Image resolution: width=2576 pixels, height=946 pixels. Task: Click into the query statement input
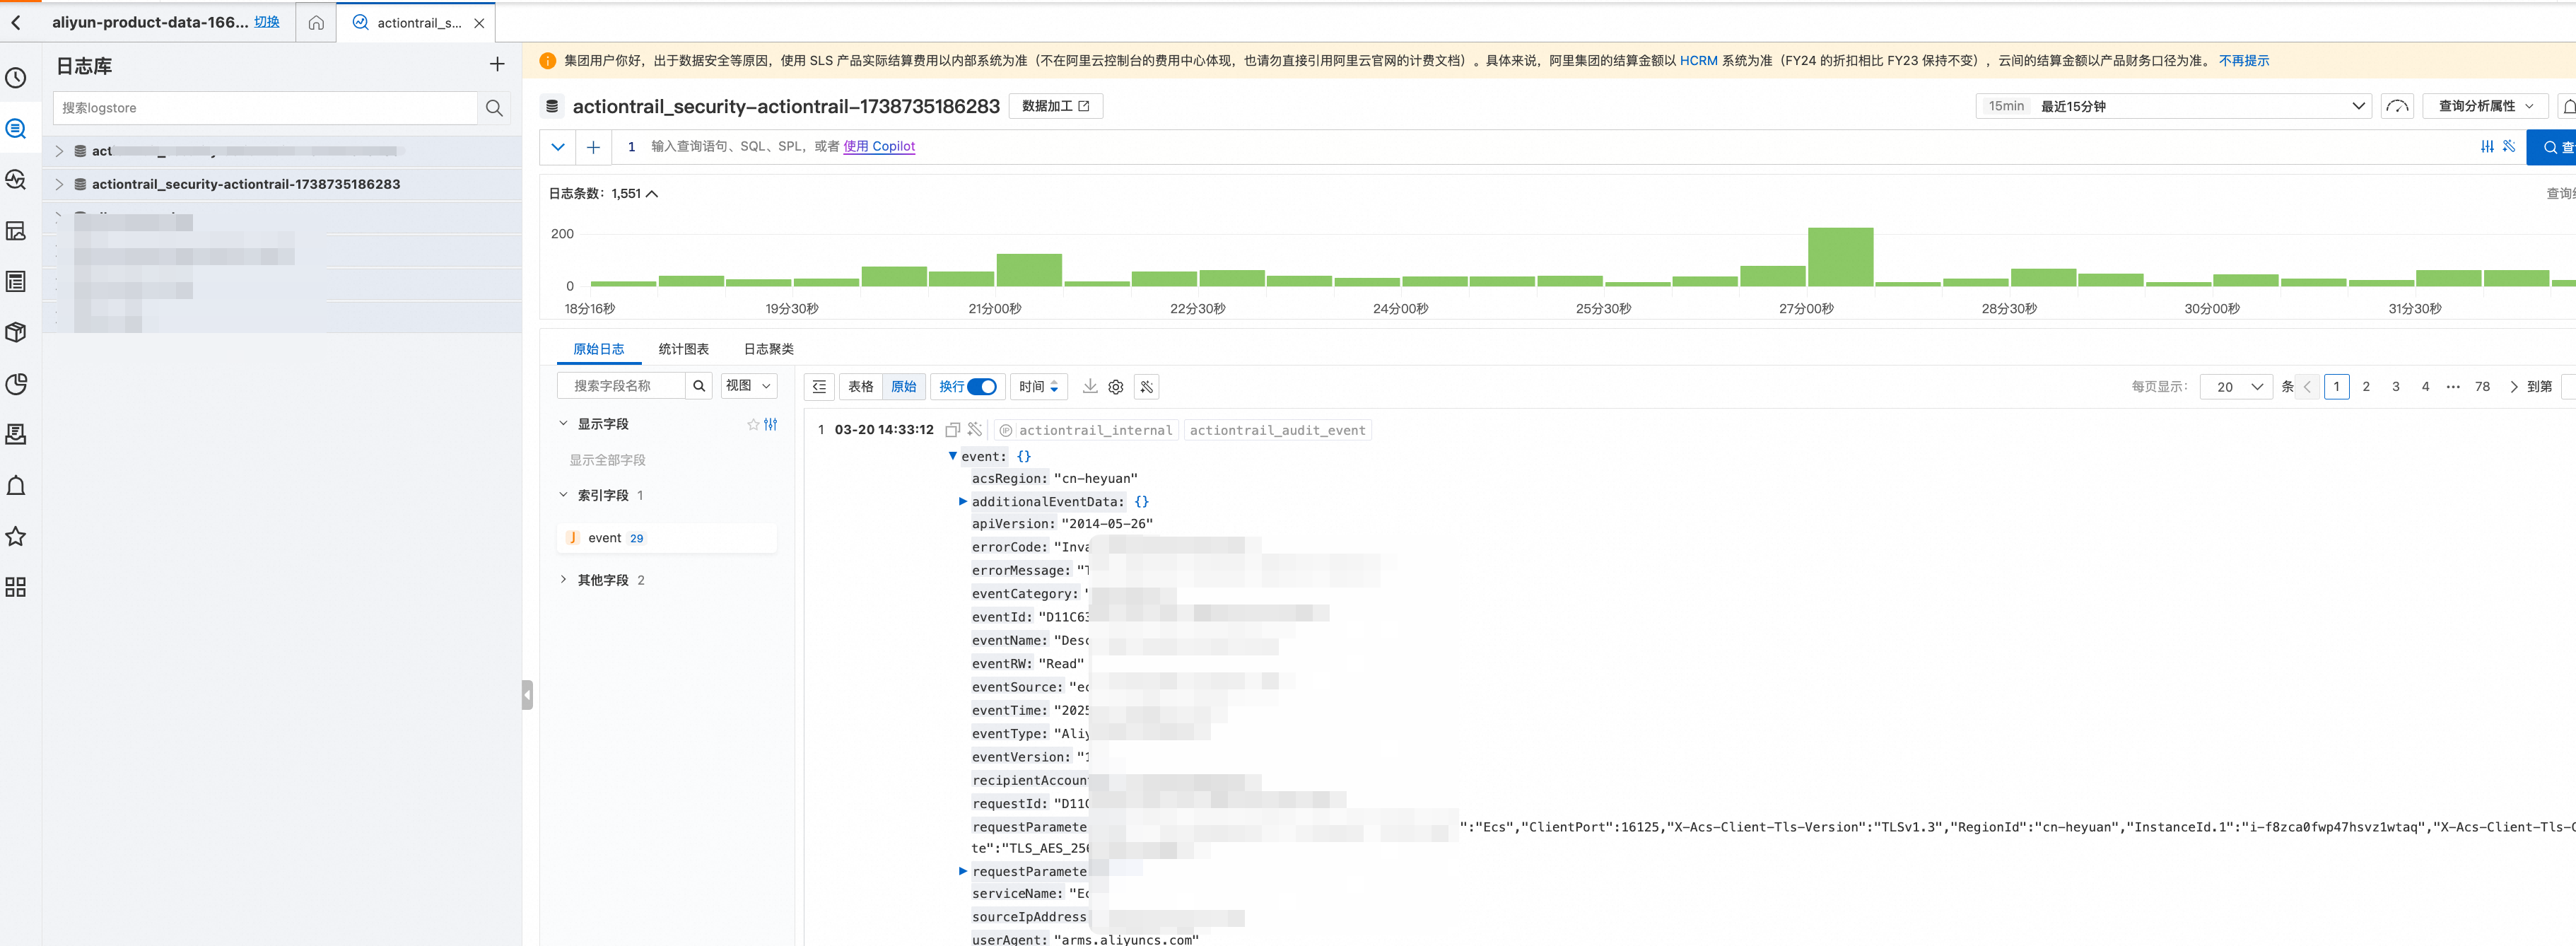click(x=1540, y=147)
